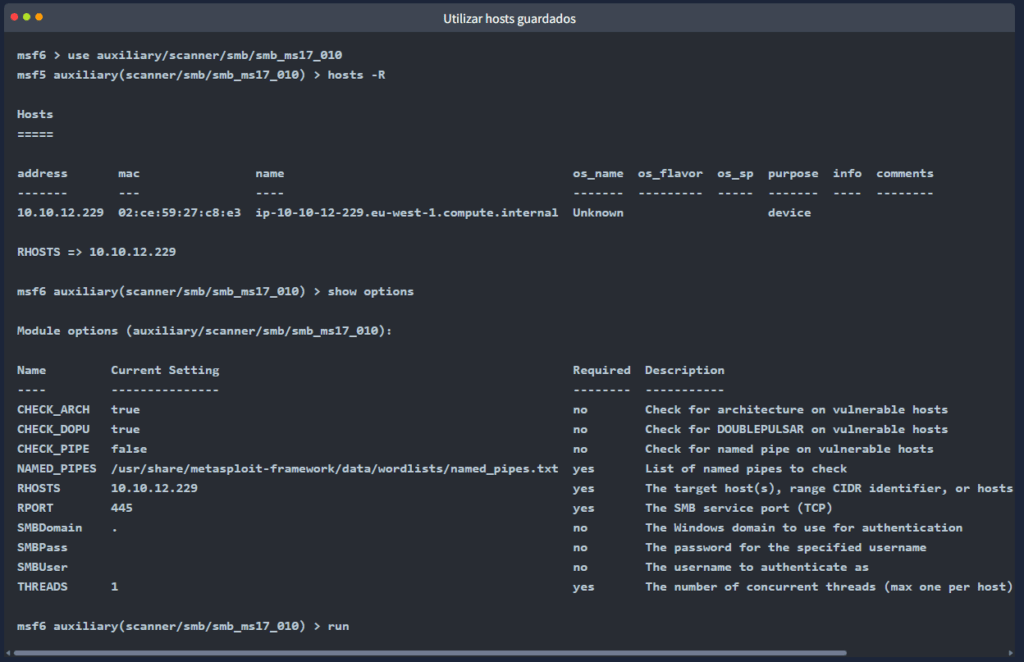Click 'The SMB service port (TCP)' description

pyautogui.click(x=739, y=508)
